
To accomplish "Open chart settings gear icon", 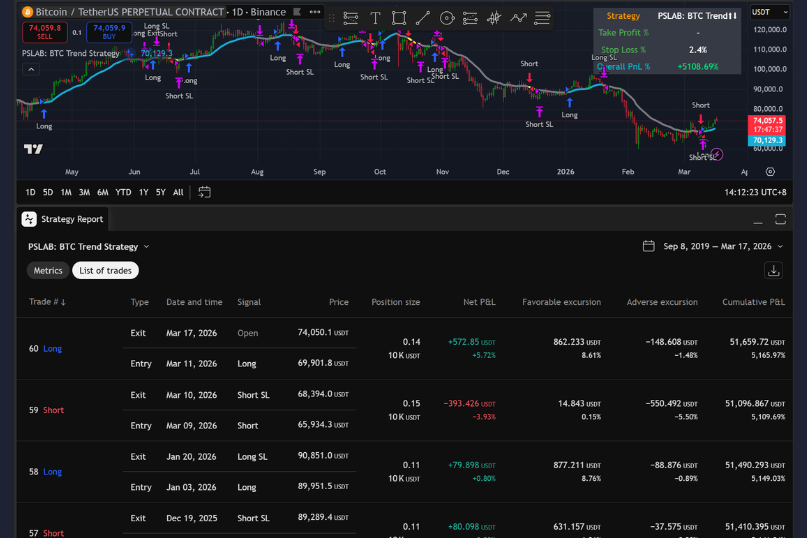I will click(x=770, y=171).
